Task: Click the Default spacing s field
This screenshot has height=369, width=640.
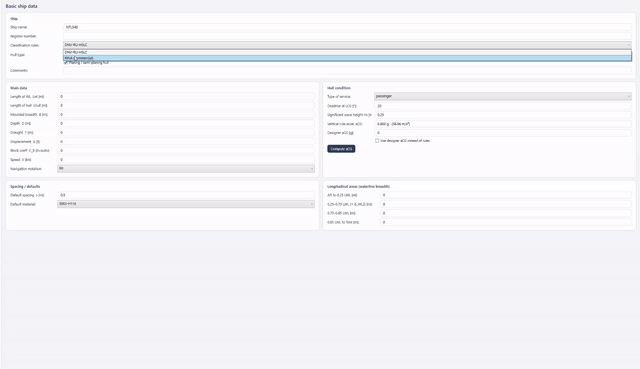Action: point(186,195)
